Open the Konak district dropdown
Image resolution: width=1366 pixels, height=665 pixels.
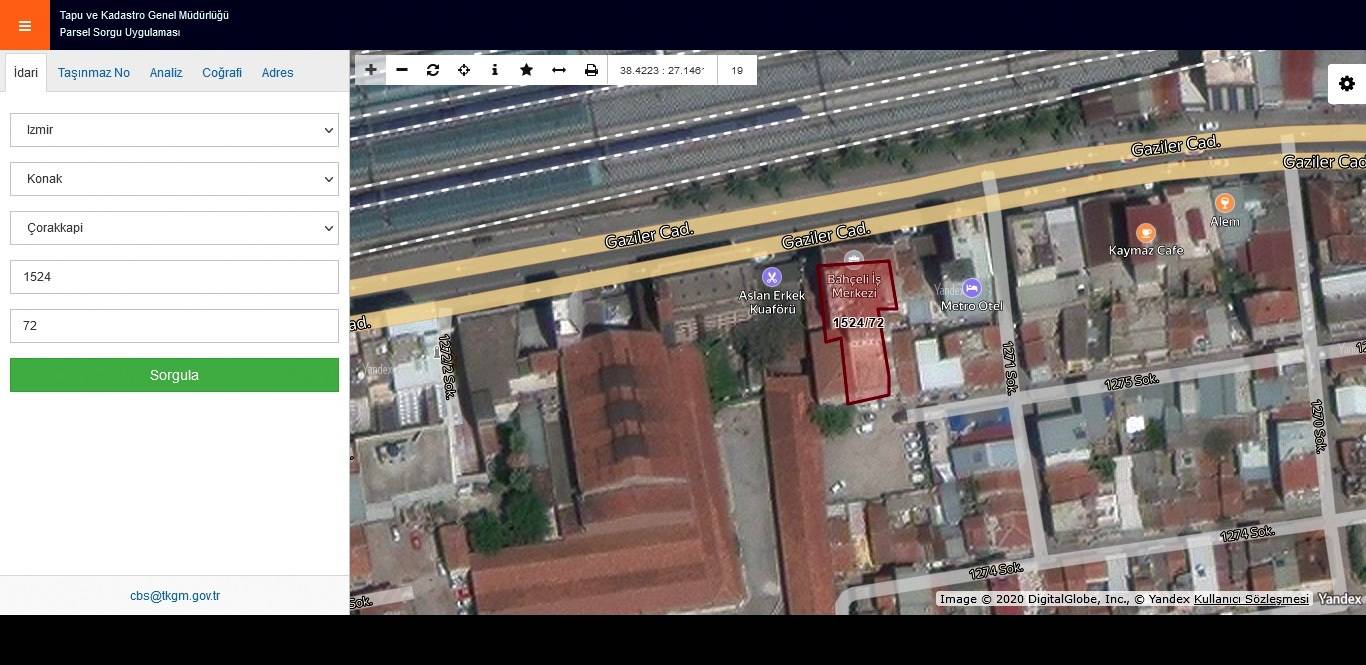tap(174, 179)
